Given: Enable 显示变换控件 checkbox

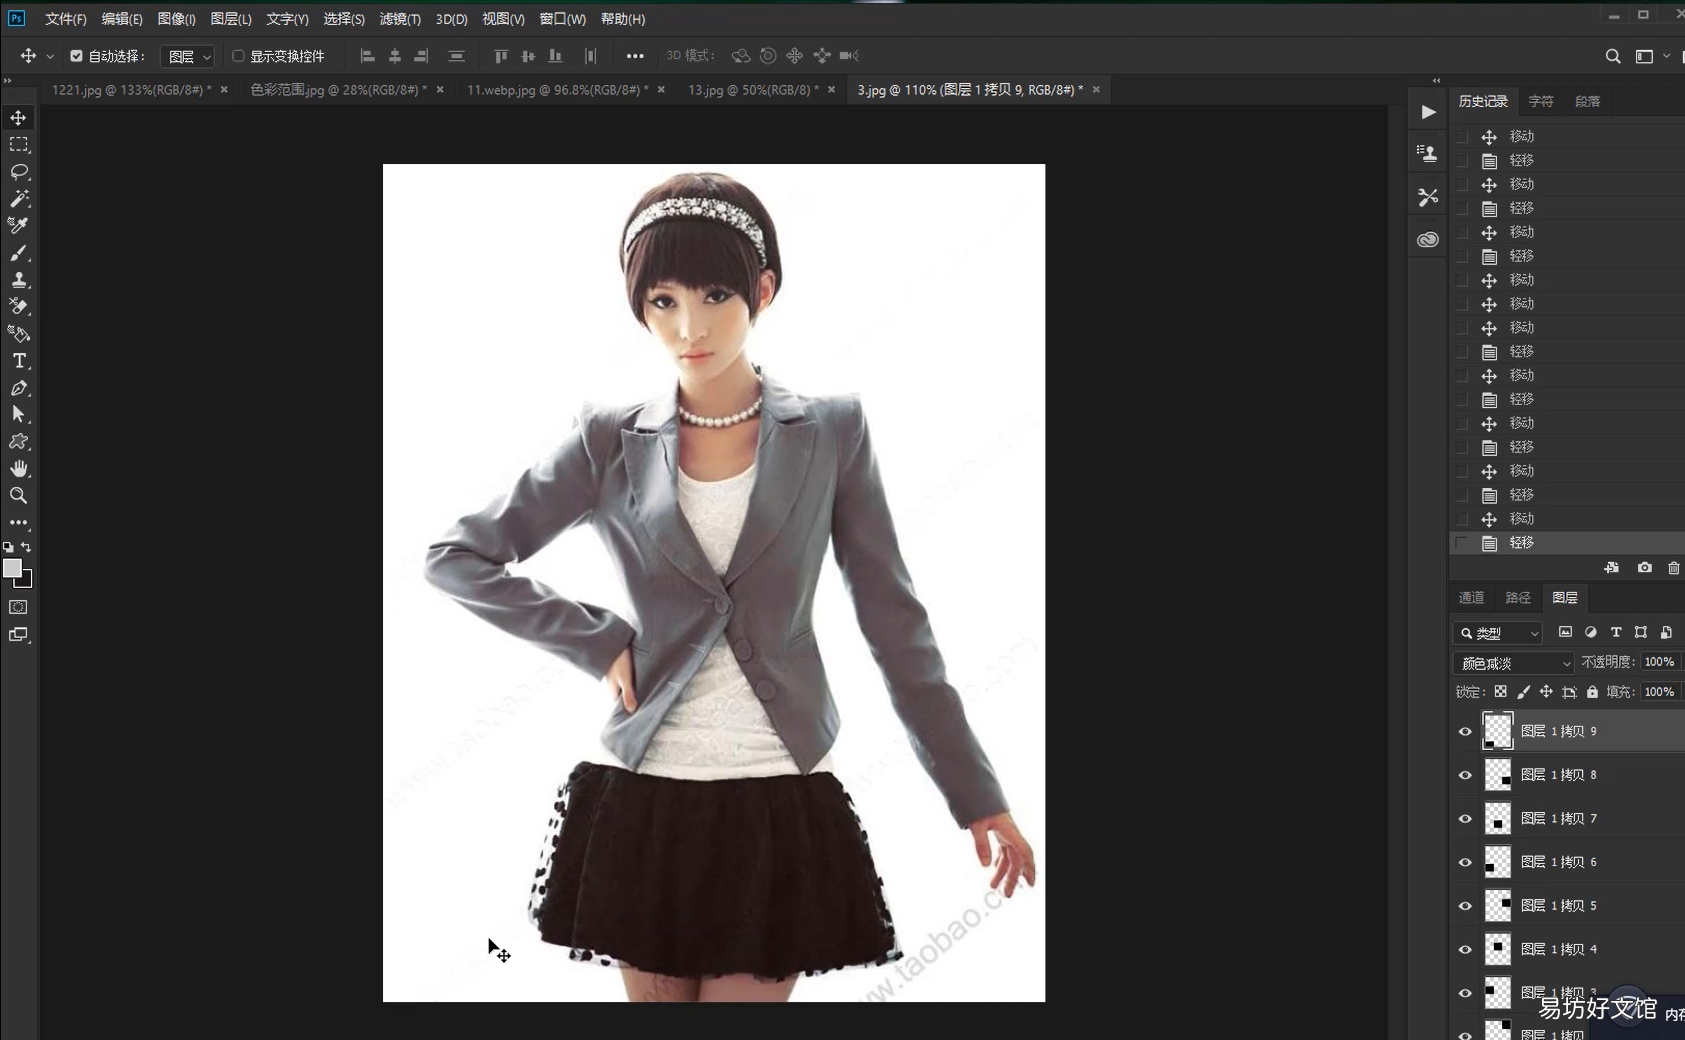Looking at the screenshot, I should (x=238, y=56).
